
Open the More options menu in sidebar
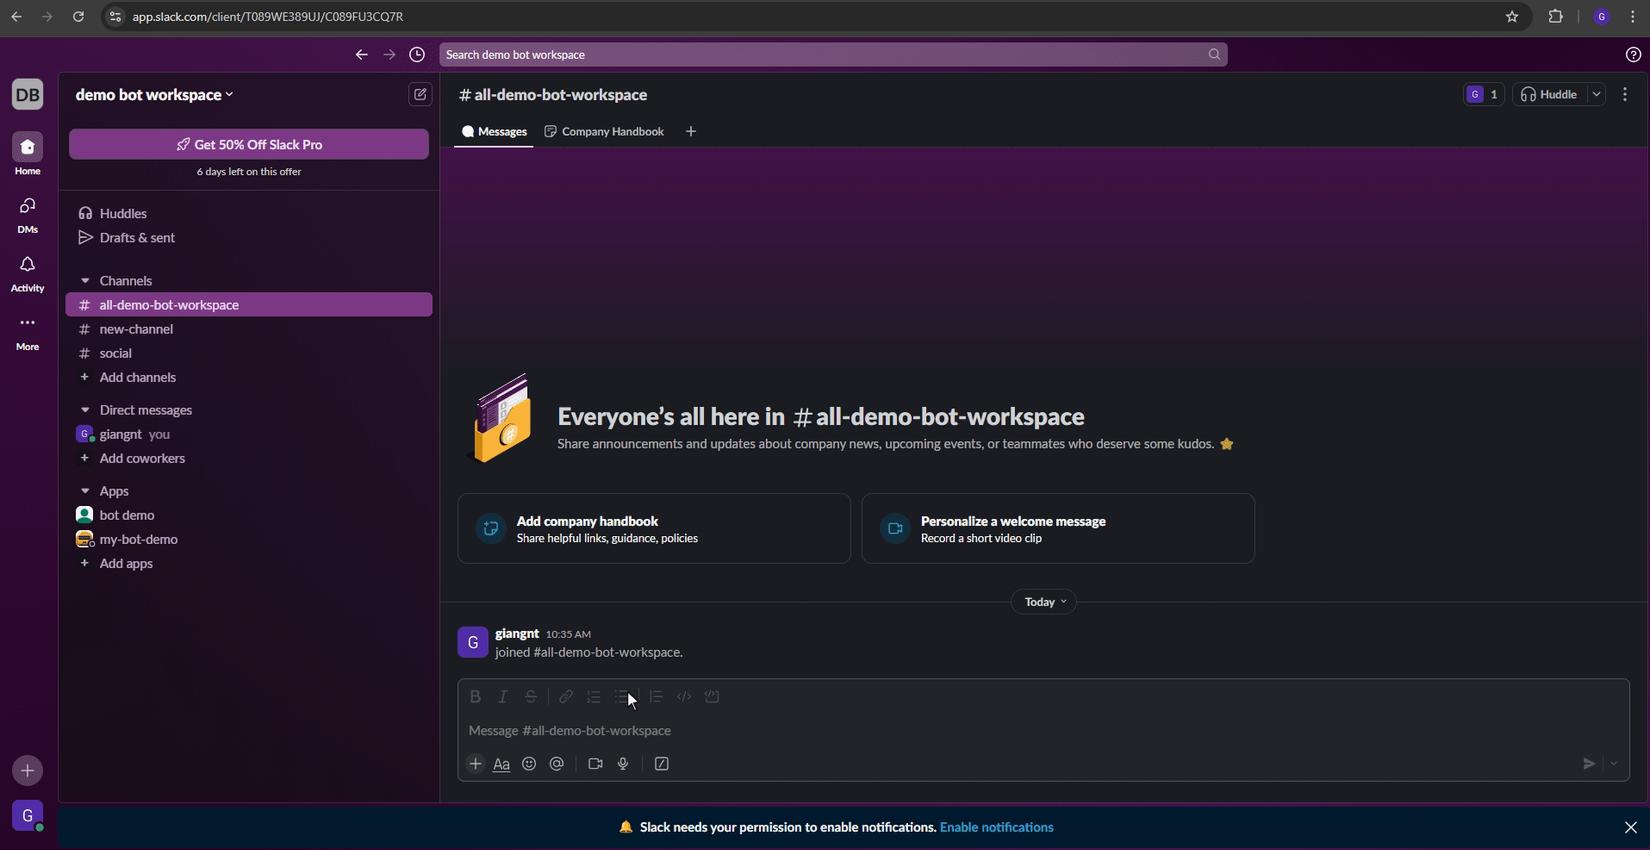pyautogui.click(x=27, y=331)
